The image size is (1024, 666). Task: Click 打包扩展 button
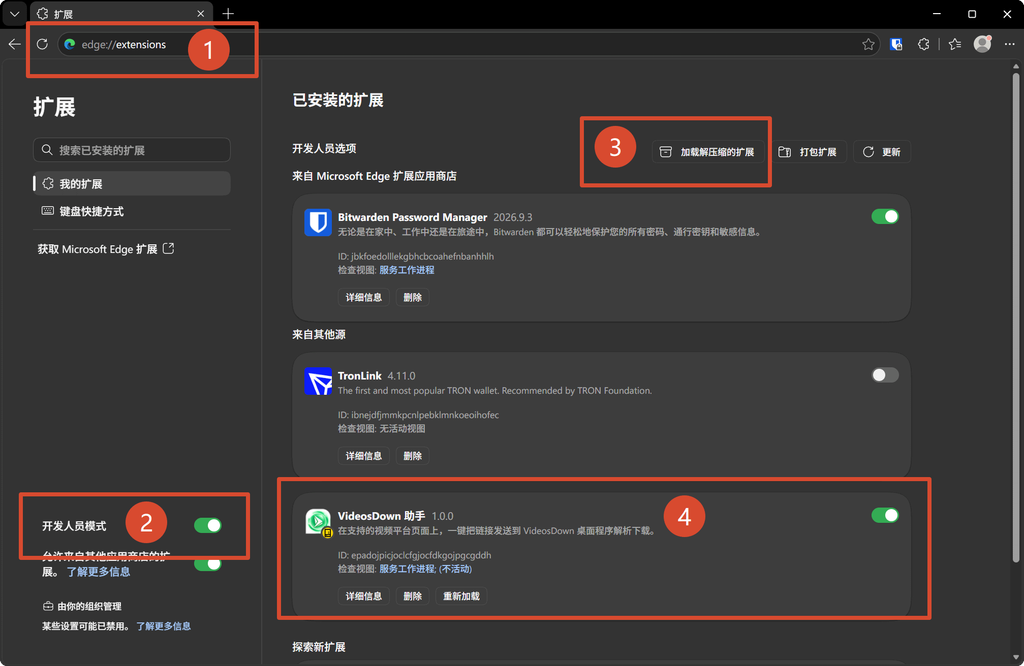(x=808, y=152)
